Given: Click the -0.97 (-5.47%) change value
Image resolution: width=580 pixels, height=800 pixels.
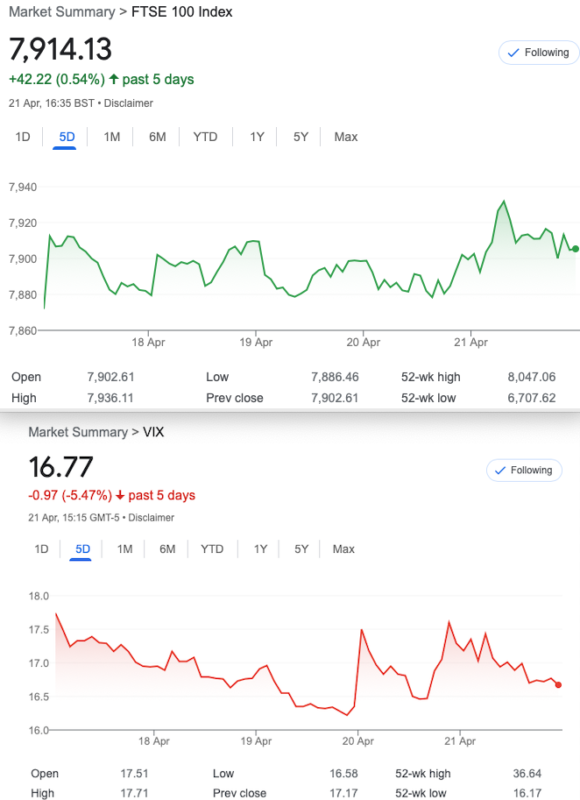Looking at the screenshot, I should [70, 495].
